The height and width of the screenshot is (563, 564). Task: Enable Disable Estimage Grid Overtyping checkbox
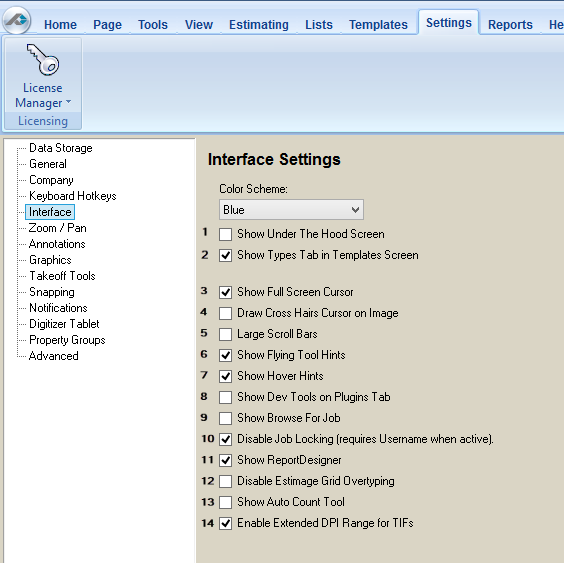pos(226,481)
